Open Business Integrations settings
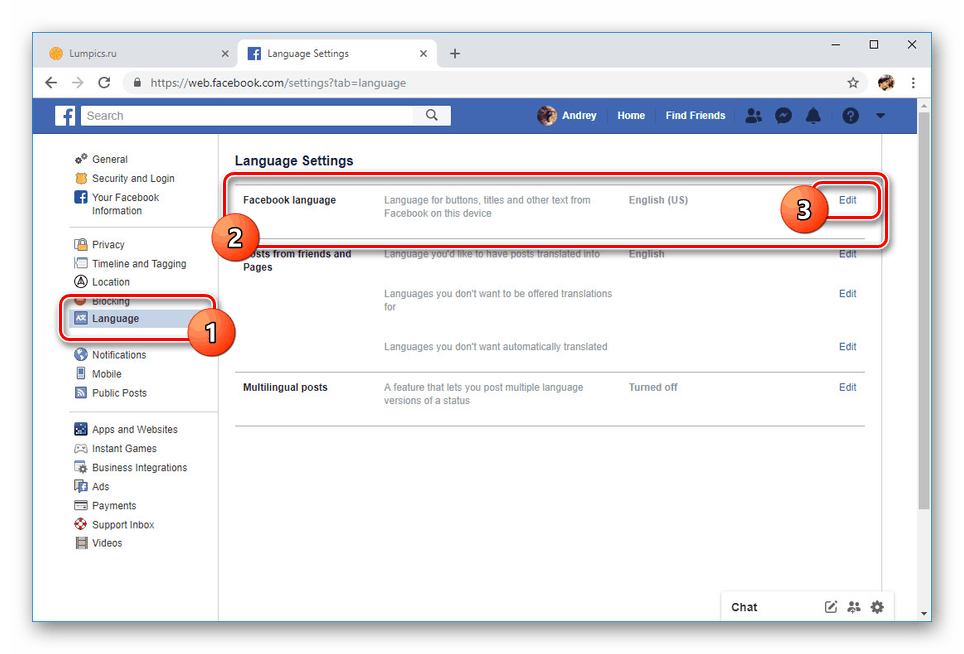 140,468
